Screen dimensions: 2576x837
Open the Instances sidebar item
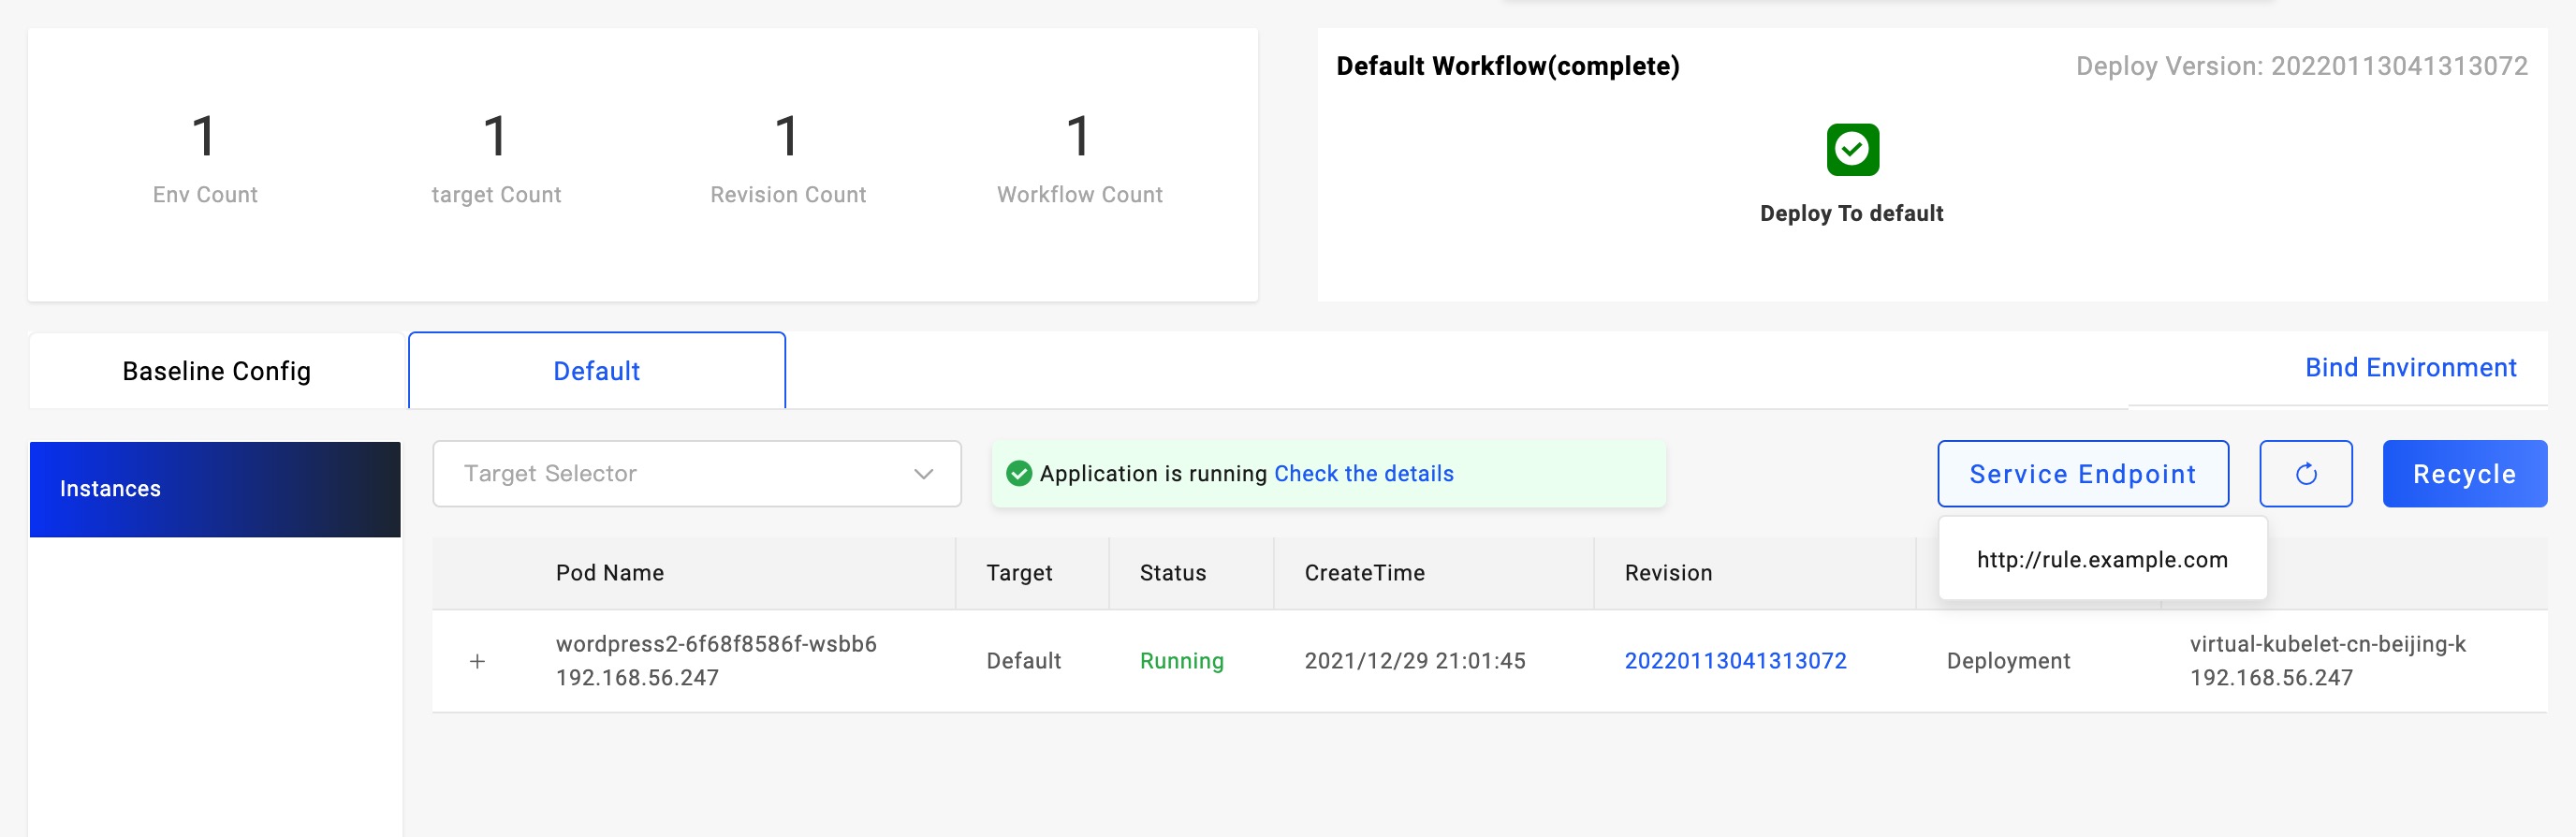(x=214, y=489)
